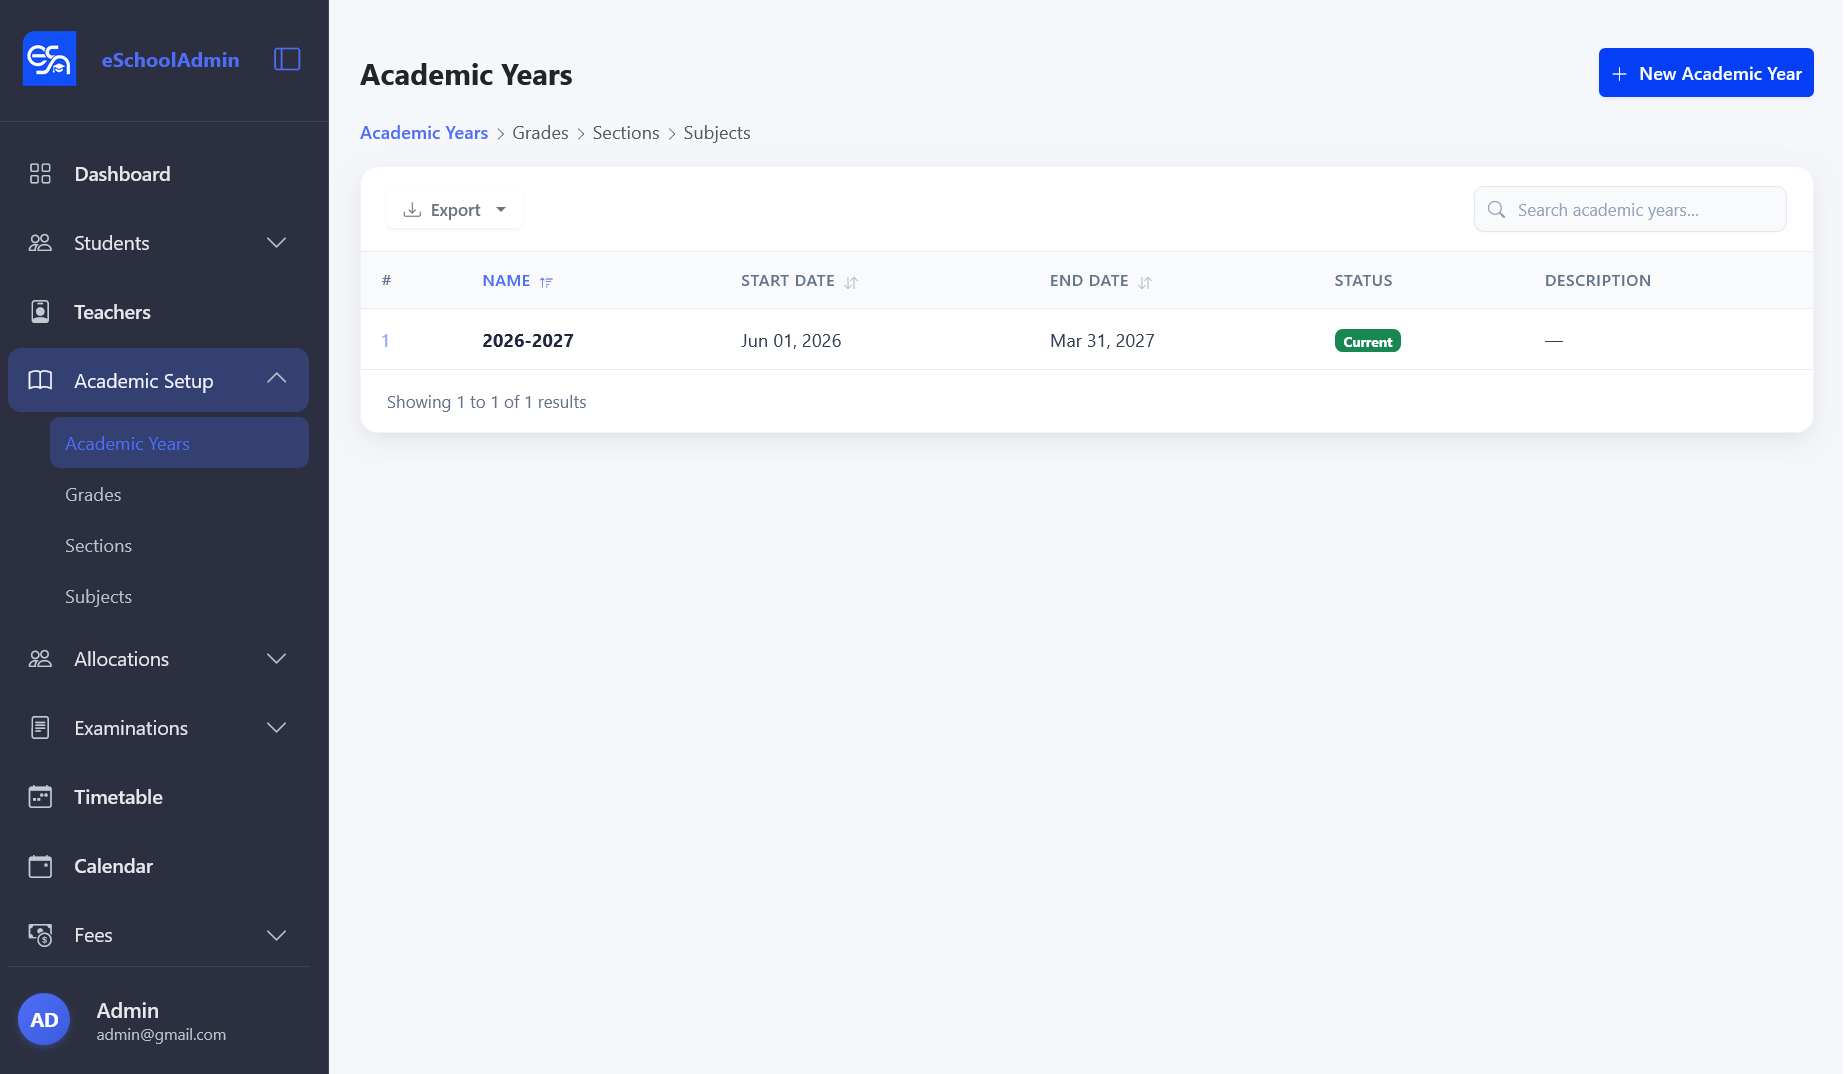Click the Dashboard grid icon
The height and width of the screenshot is (1074, 1844).
click(x=40, y=174)
